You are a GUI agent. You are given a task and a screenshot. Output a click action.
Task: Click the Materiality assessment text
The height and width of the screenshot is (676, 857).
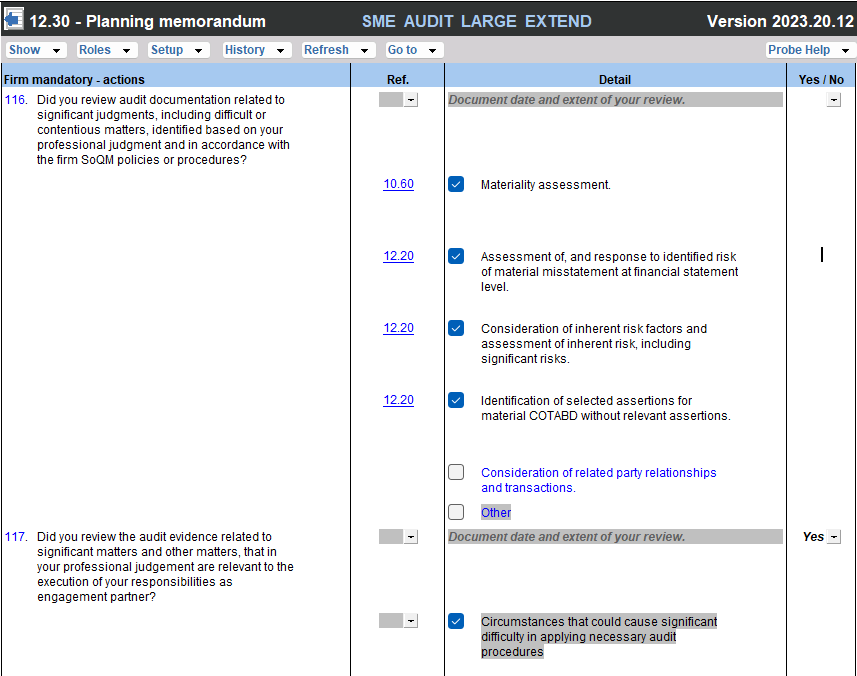(545, 185)
